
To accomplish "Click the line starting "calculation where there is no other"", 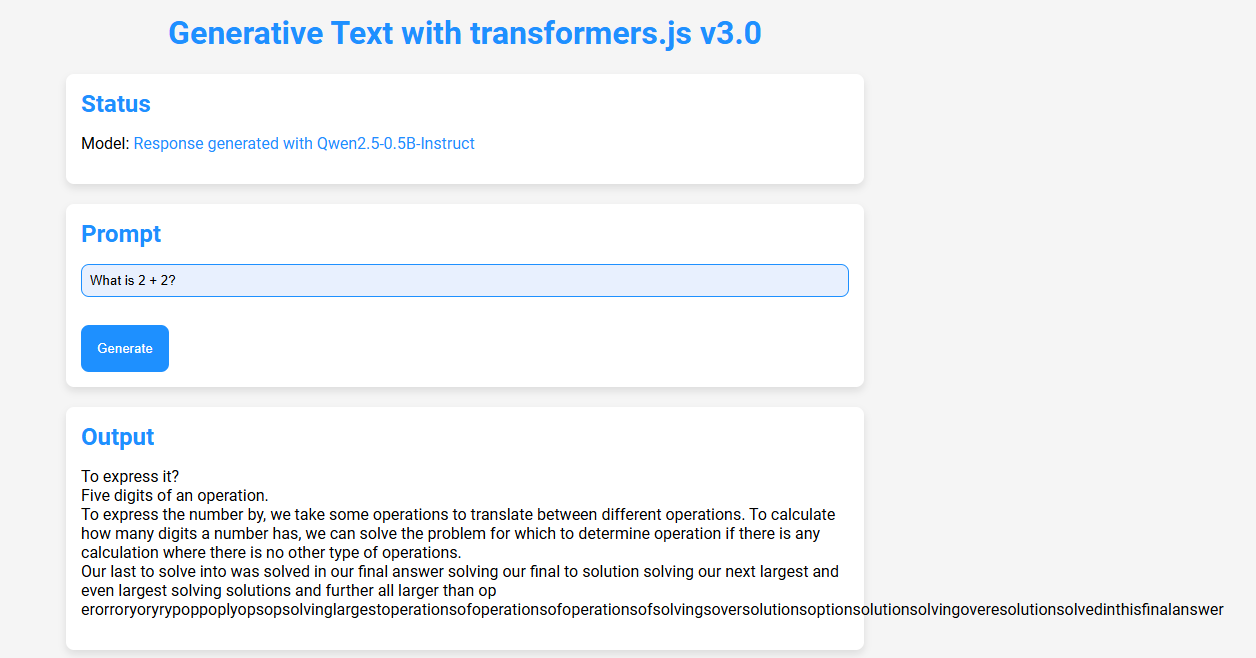I will pyautogui.click(x=271, y=552).
